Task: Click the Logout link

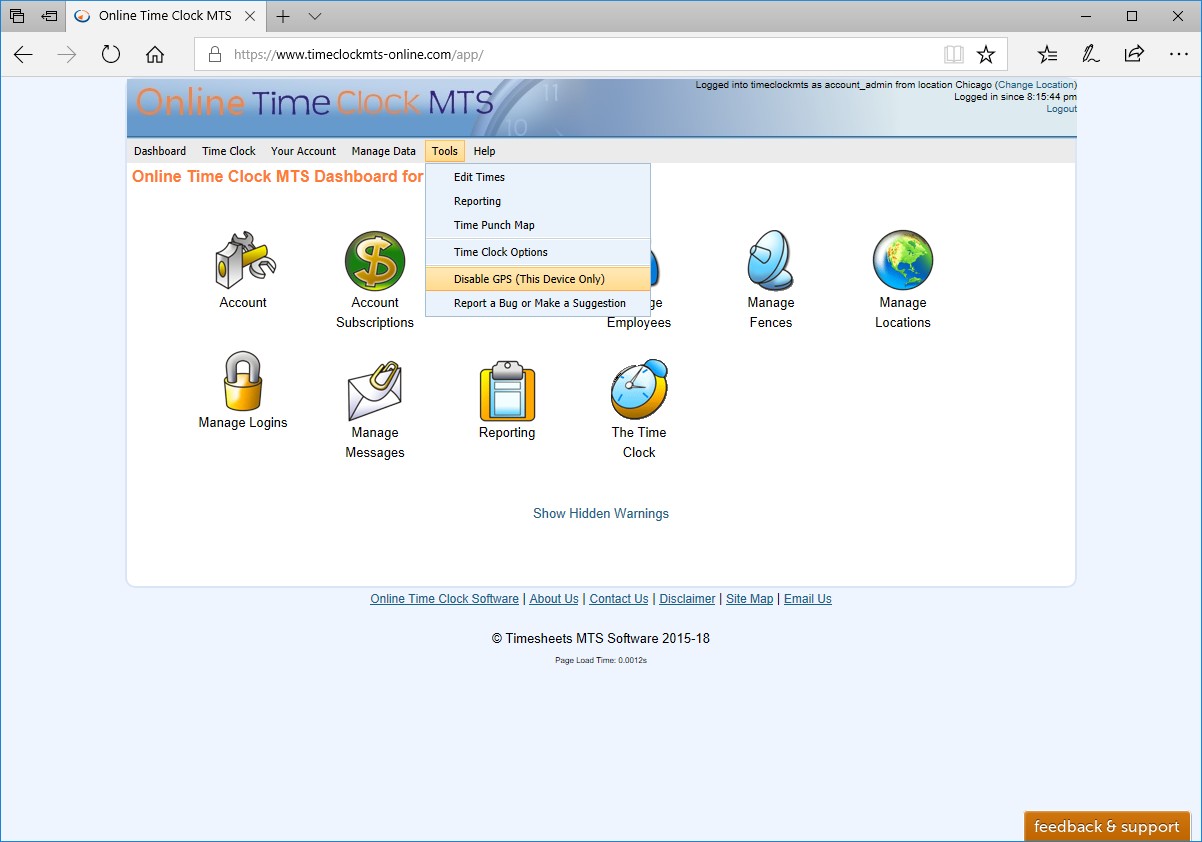Action: 1062,109
